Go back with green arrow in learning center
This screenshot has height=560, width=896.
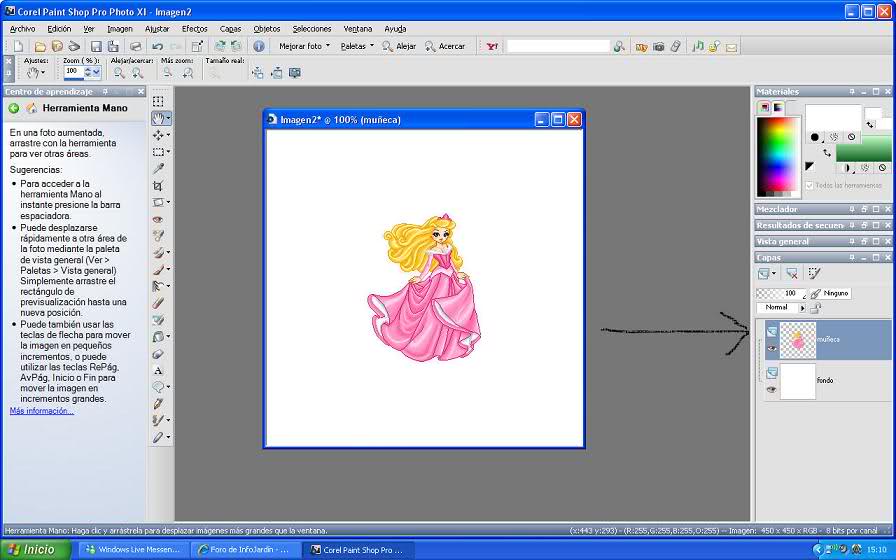(x=14, y=108)
